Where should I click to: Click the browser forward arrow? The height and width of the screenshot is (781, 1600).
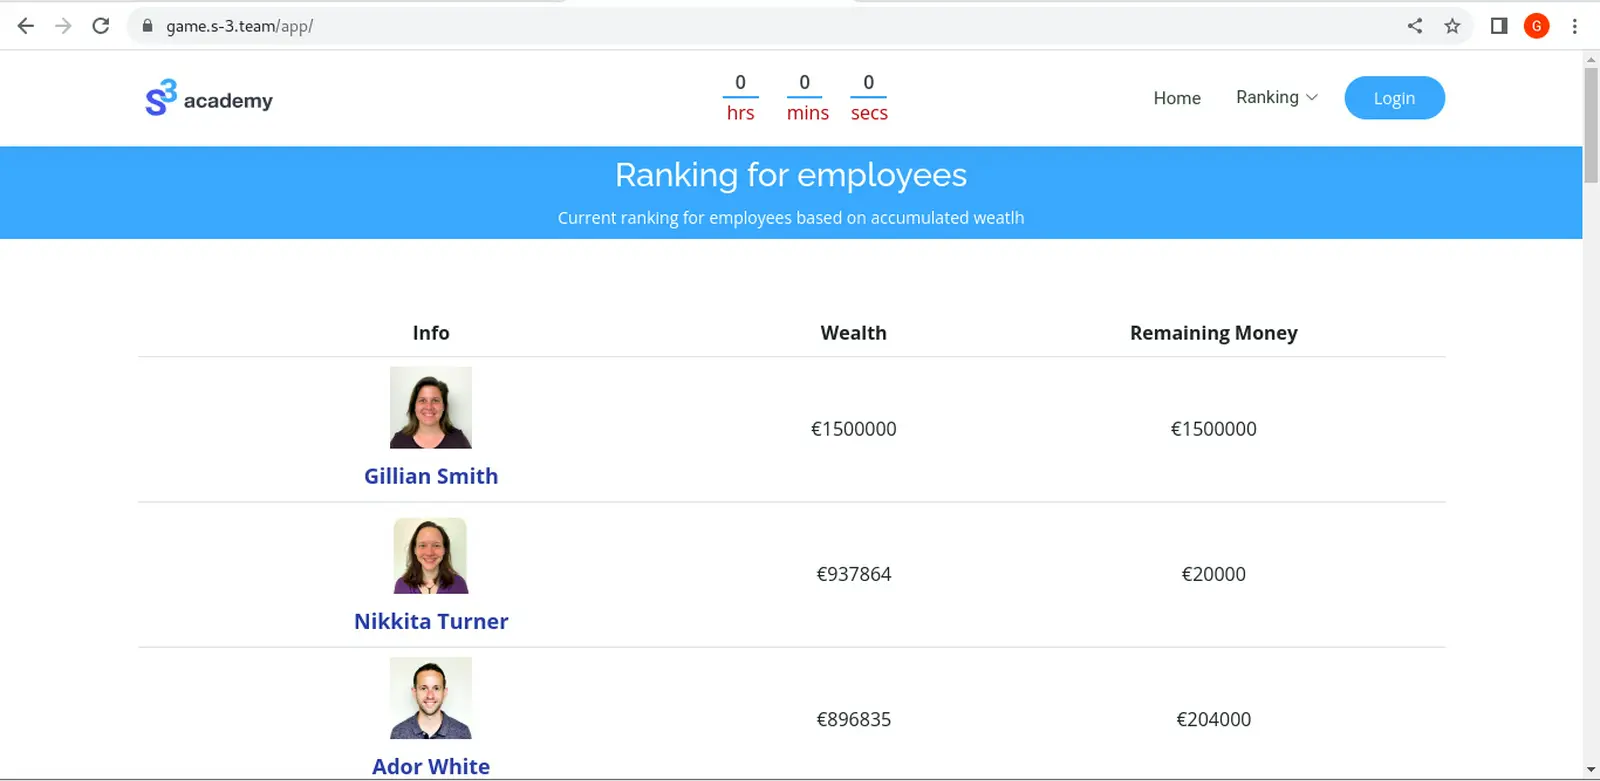coord(63,26)
